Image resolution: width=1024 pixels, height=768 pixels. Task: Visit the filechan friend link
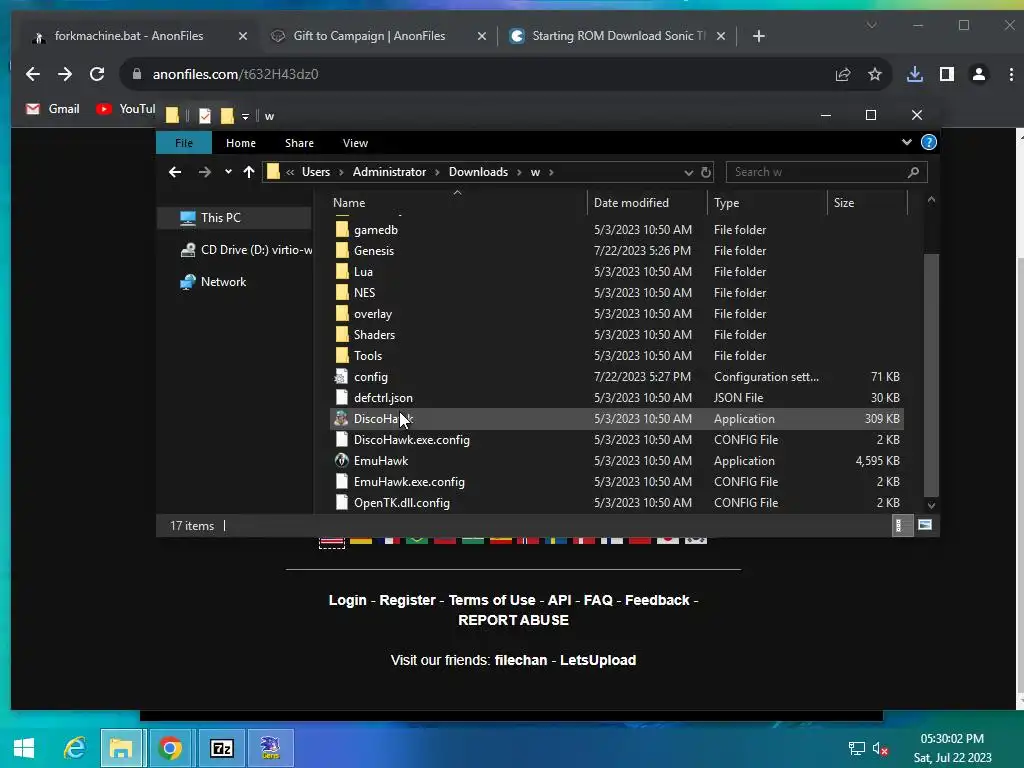[520, 660]
